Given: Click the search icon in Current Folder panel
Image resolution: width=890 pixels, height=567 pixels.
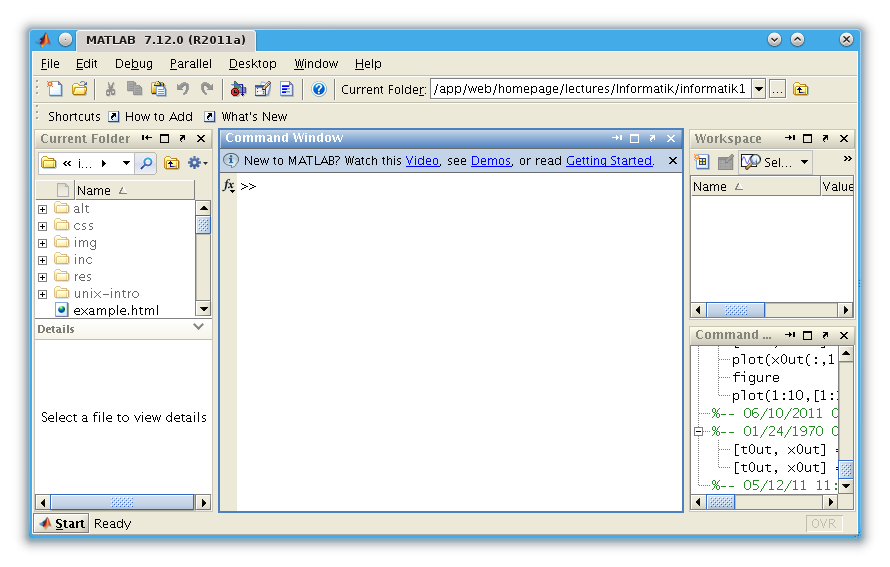Looking at the screenshot, I should pos(147,163).
